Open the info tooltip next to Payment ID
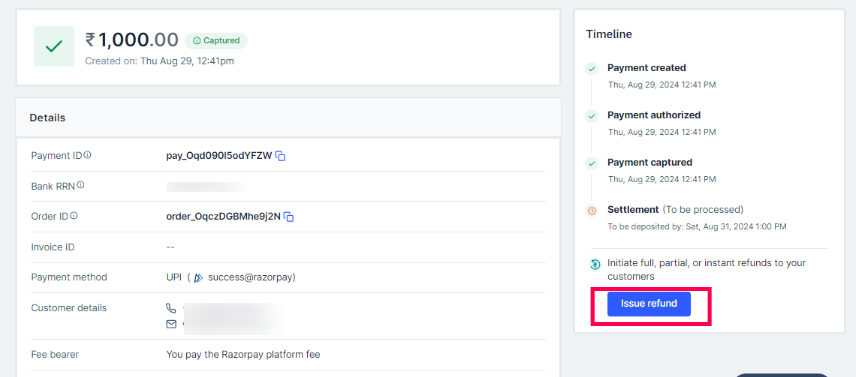This screenshot has width=856, height=377. point(87,155)
